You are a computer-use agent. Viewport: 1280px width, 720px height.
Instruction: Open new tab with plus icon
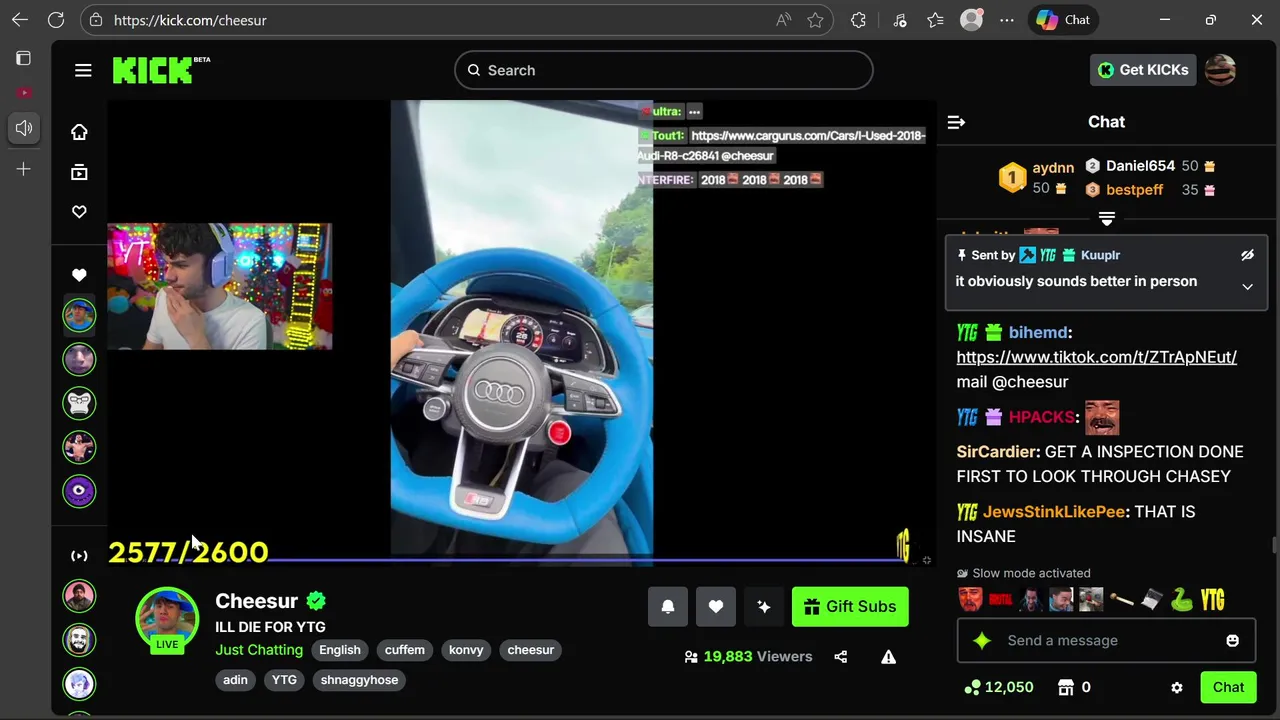click(24, 169)
